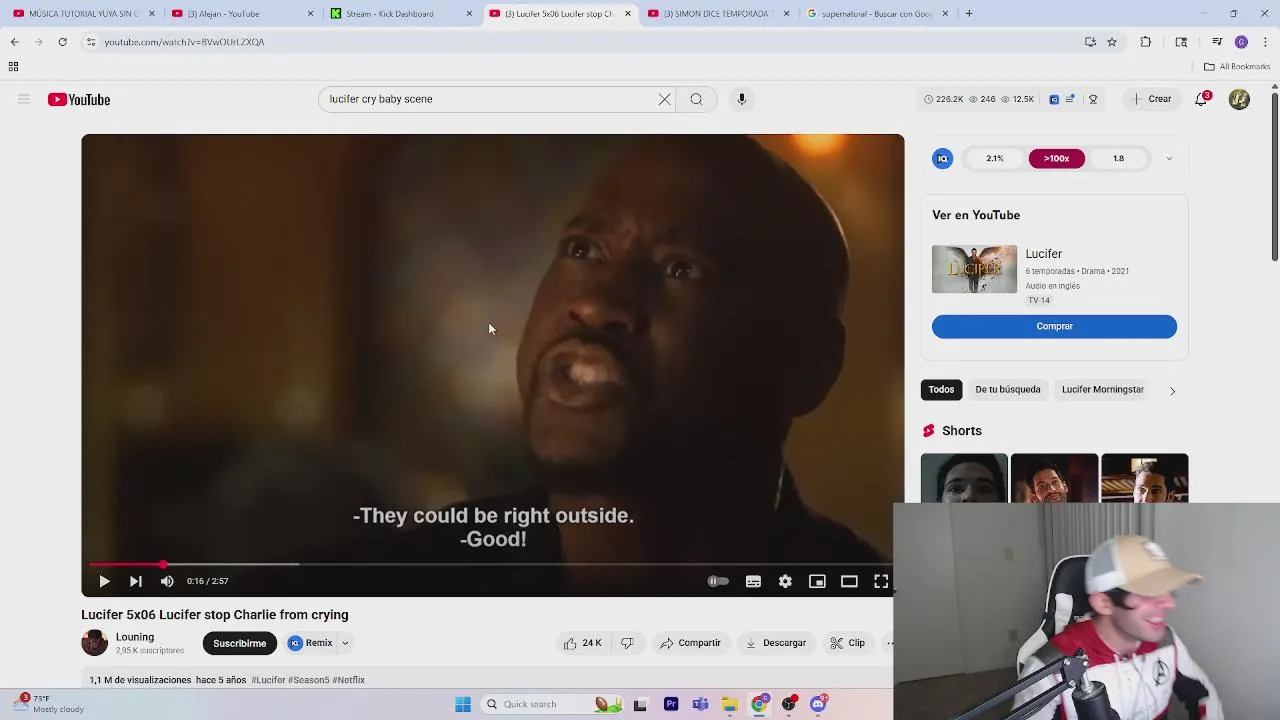
Task: Open All Bookmarks folder
Action: pyautogui.click(x=1237, y=67)
